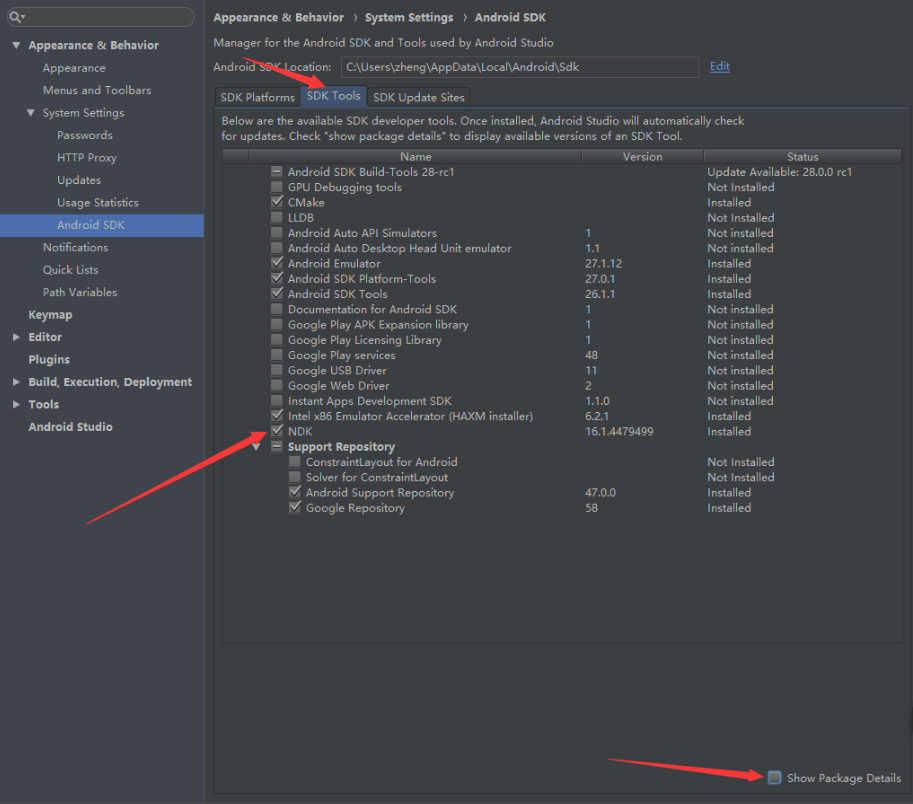Open the Updates settings page
The width and height of the screenshot is (913, 804).
click(x=79, y=180)
